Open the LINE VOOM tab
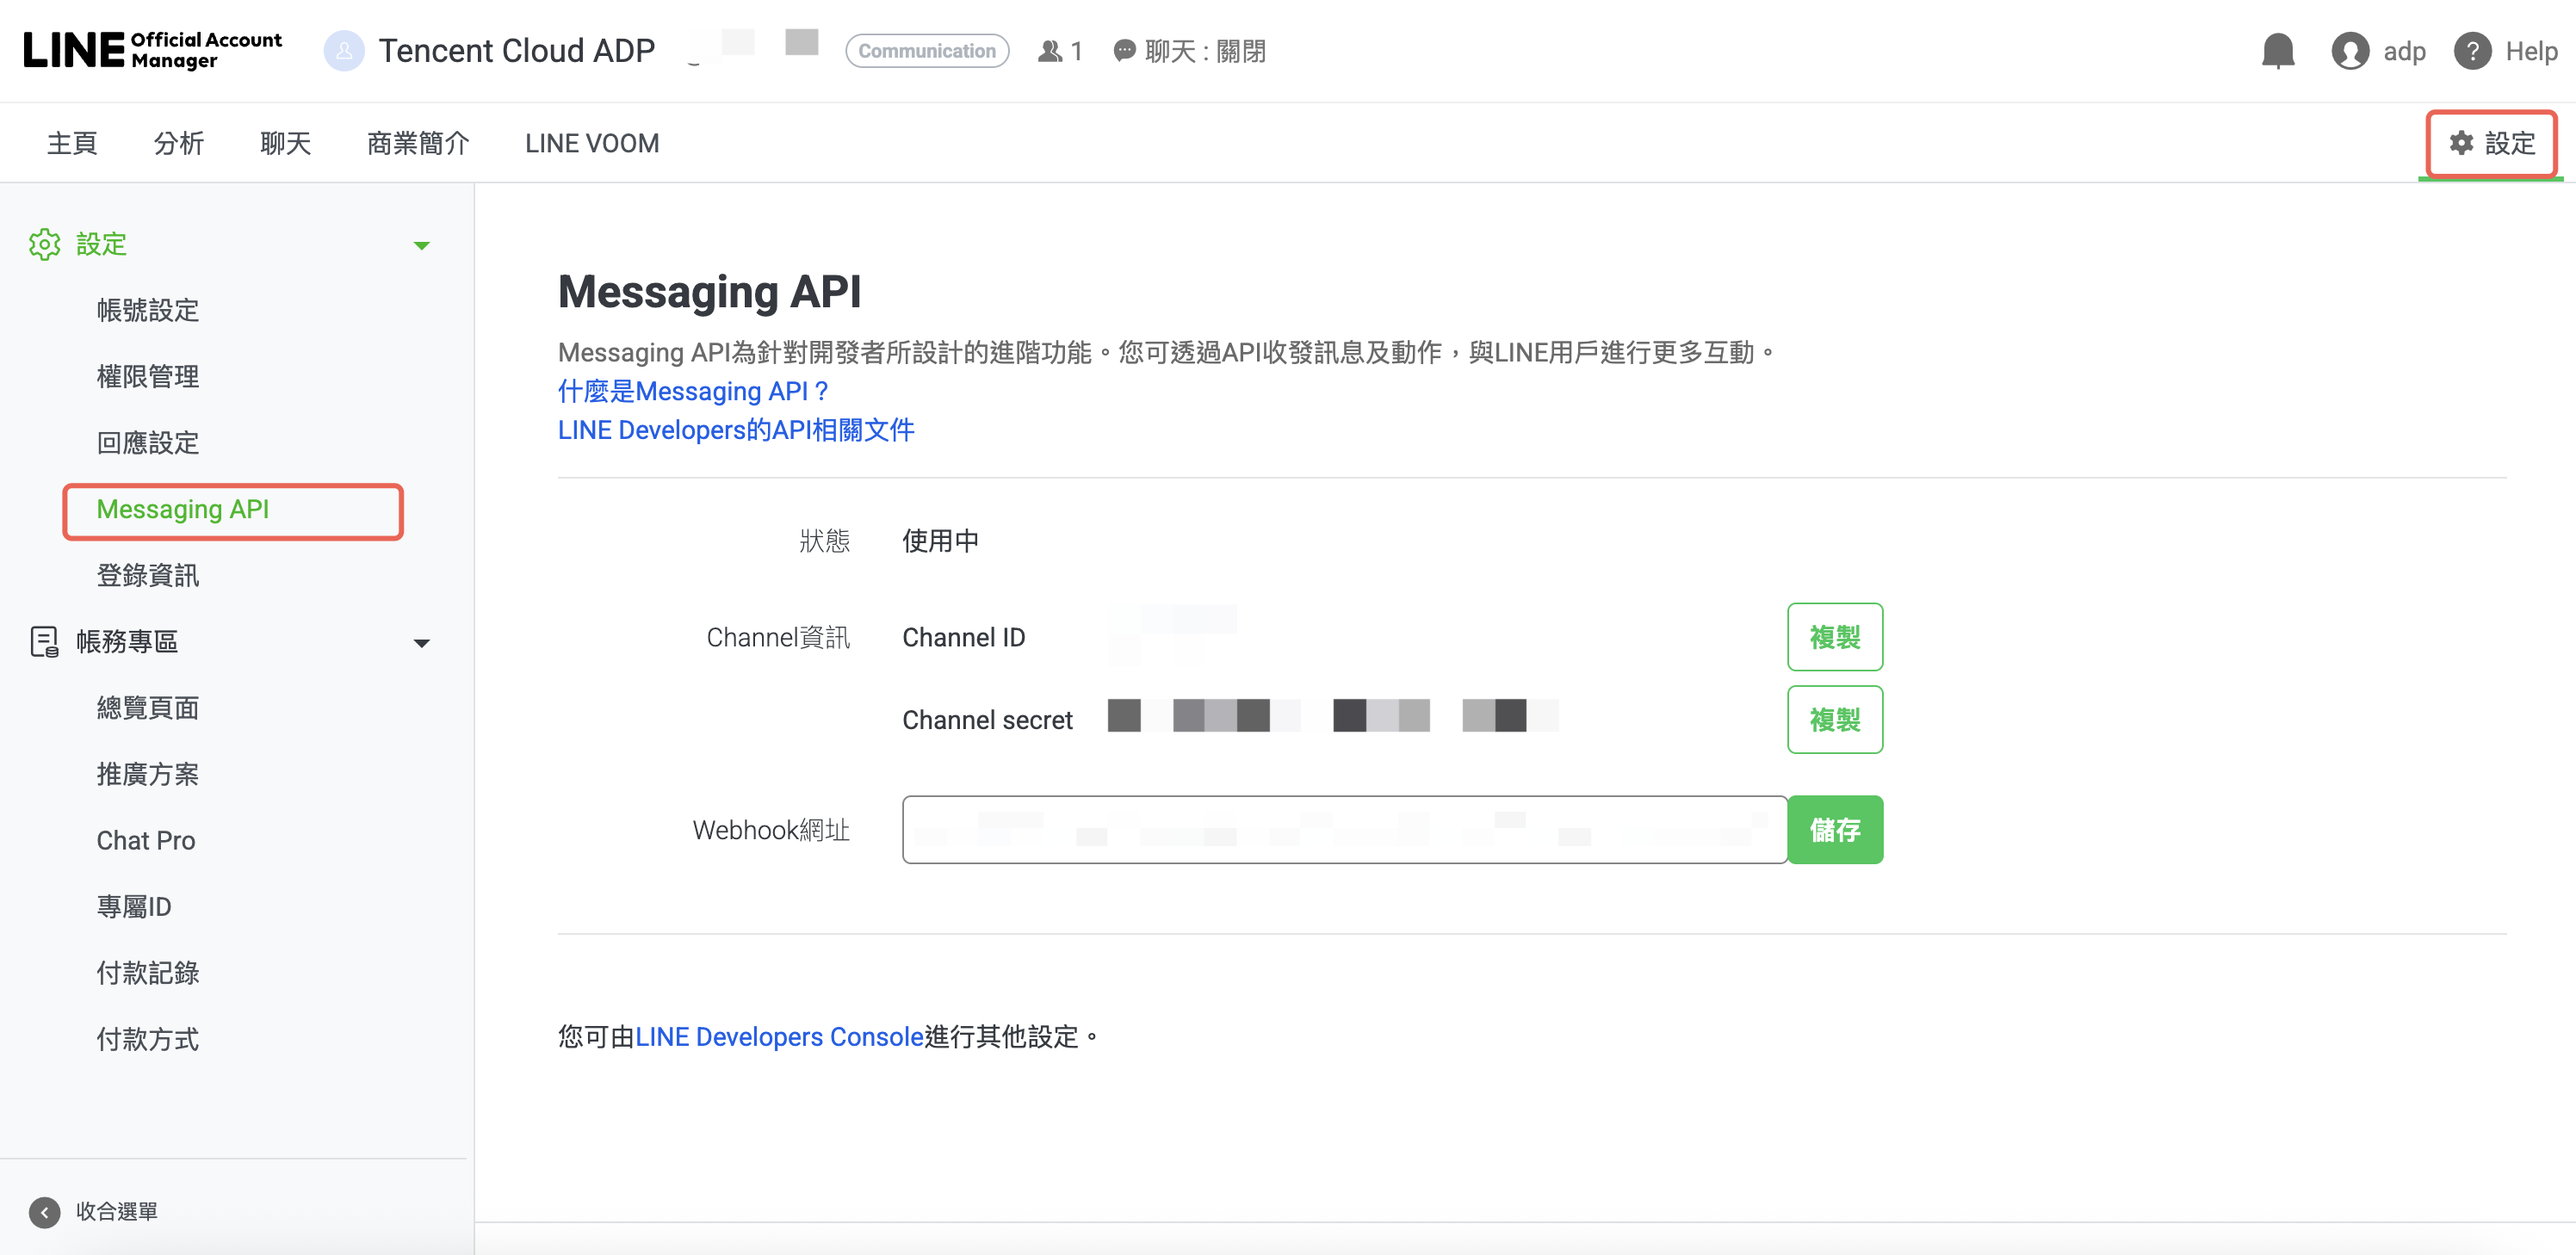 pos(591,143)
